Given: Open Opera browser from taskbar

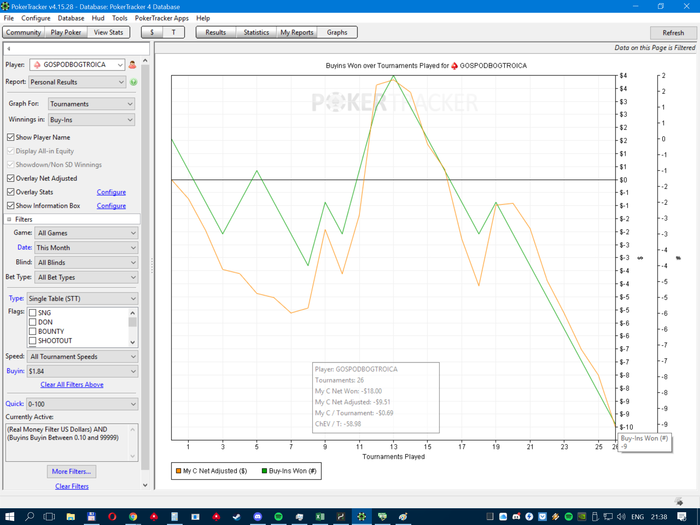Looking at the screenshot, I should [x=112, y=517].
